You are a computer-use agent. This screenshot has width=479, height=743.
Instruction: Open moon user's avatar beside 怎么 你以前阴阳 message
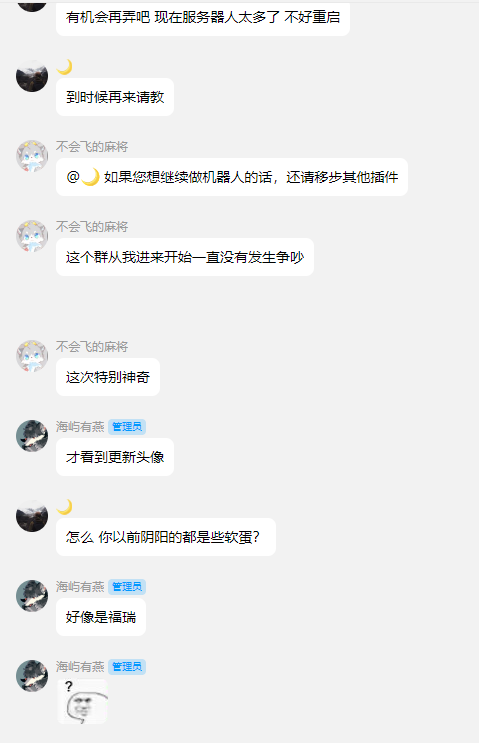point(32,516)
